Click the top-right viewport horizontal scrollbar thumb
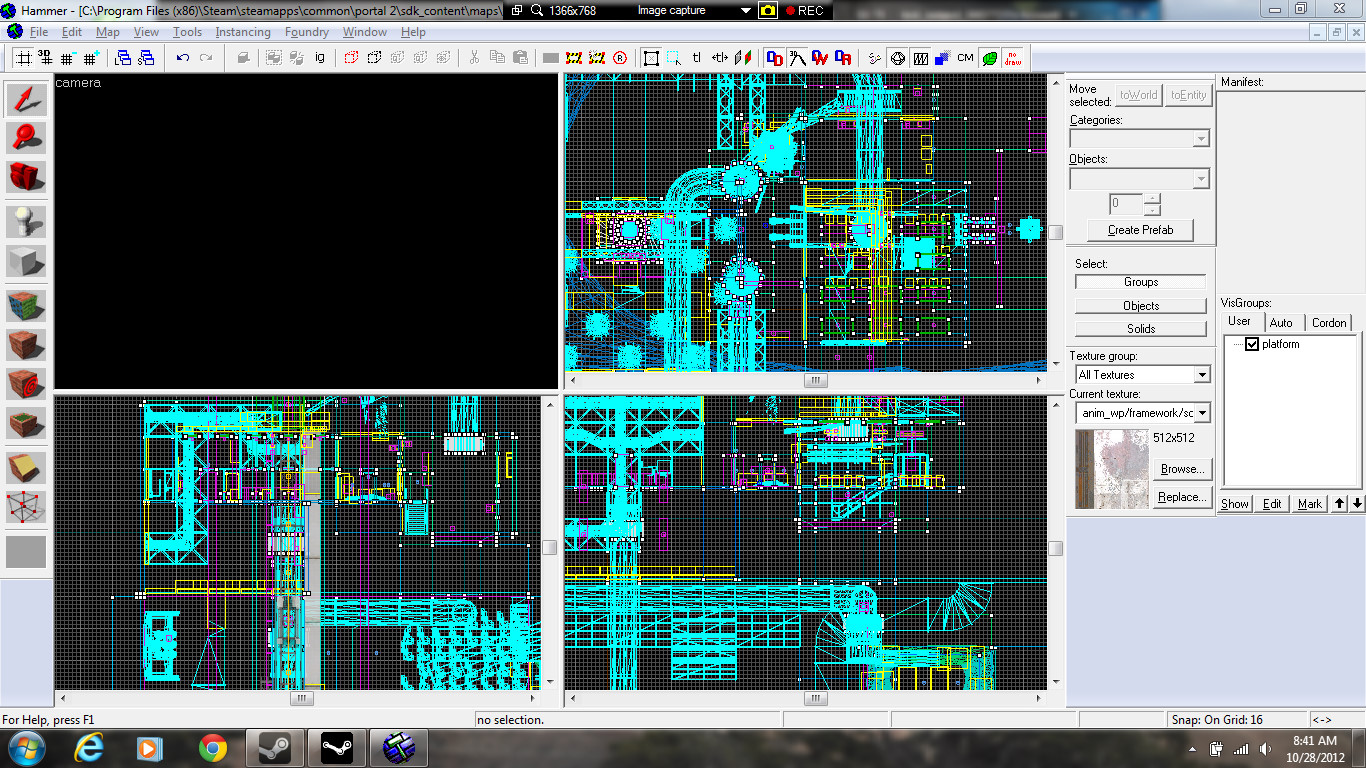Image resolution: width=1366 pixels, height=768 pixels. (816, 380)
